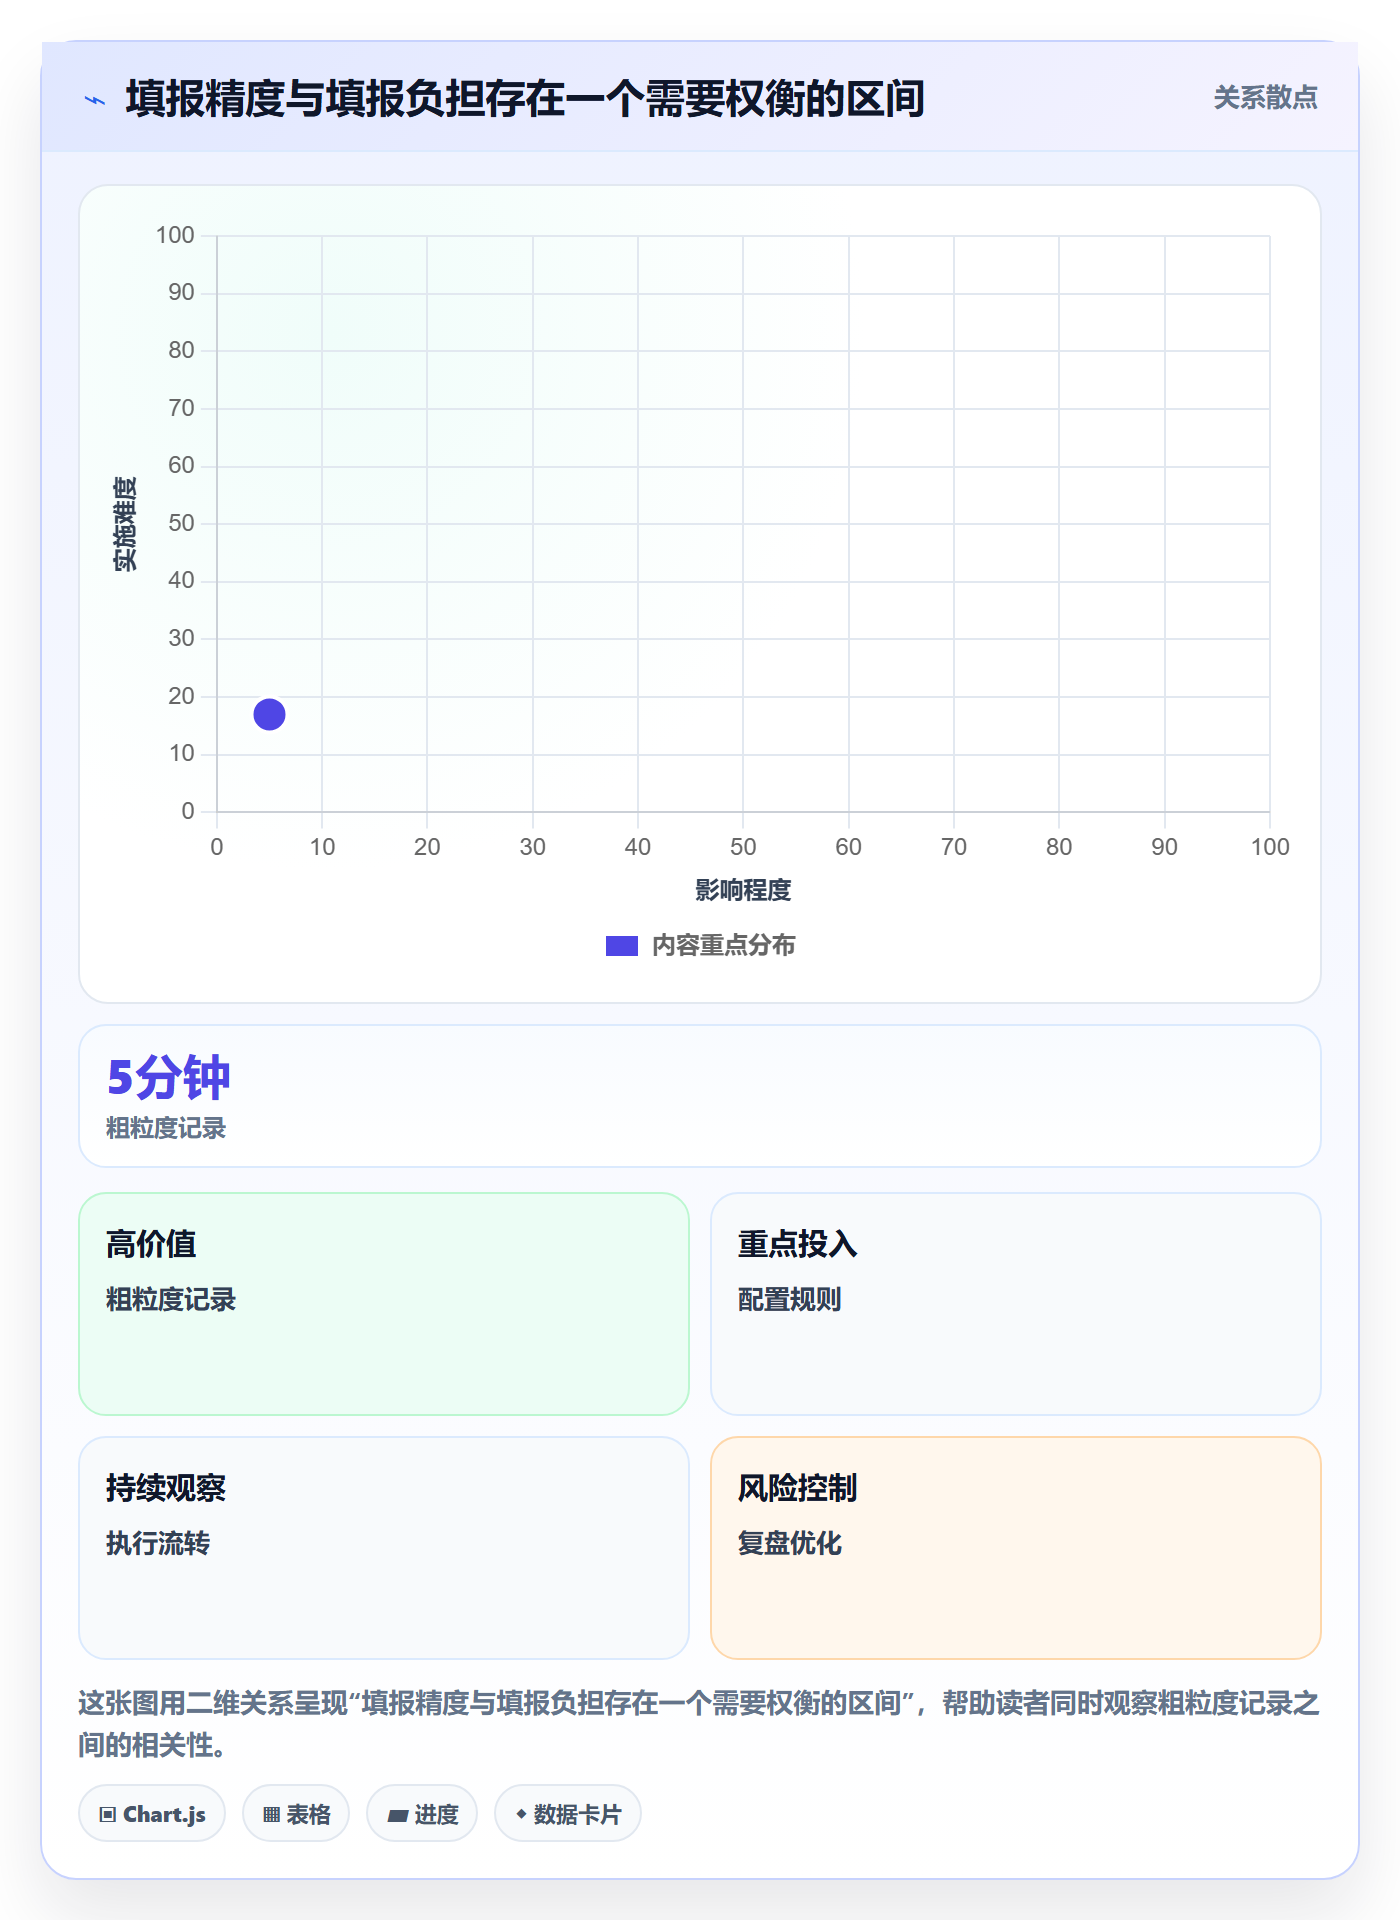This screenshot has height=1920, width=1400.
Task: Click the description paragraph starting 这张图用二维关系
Action: coord(699,1724)
